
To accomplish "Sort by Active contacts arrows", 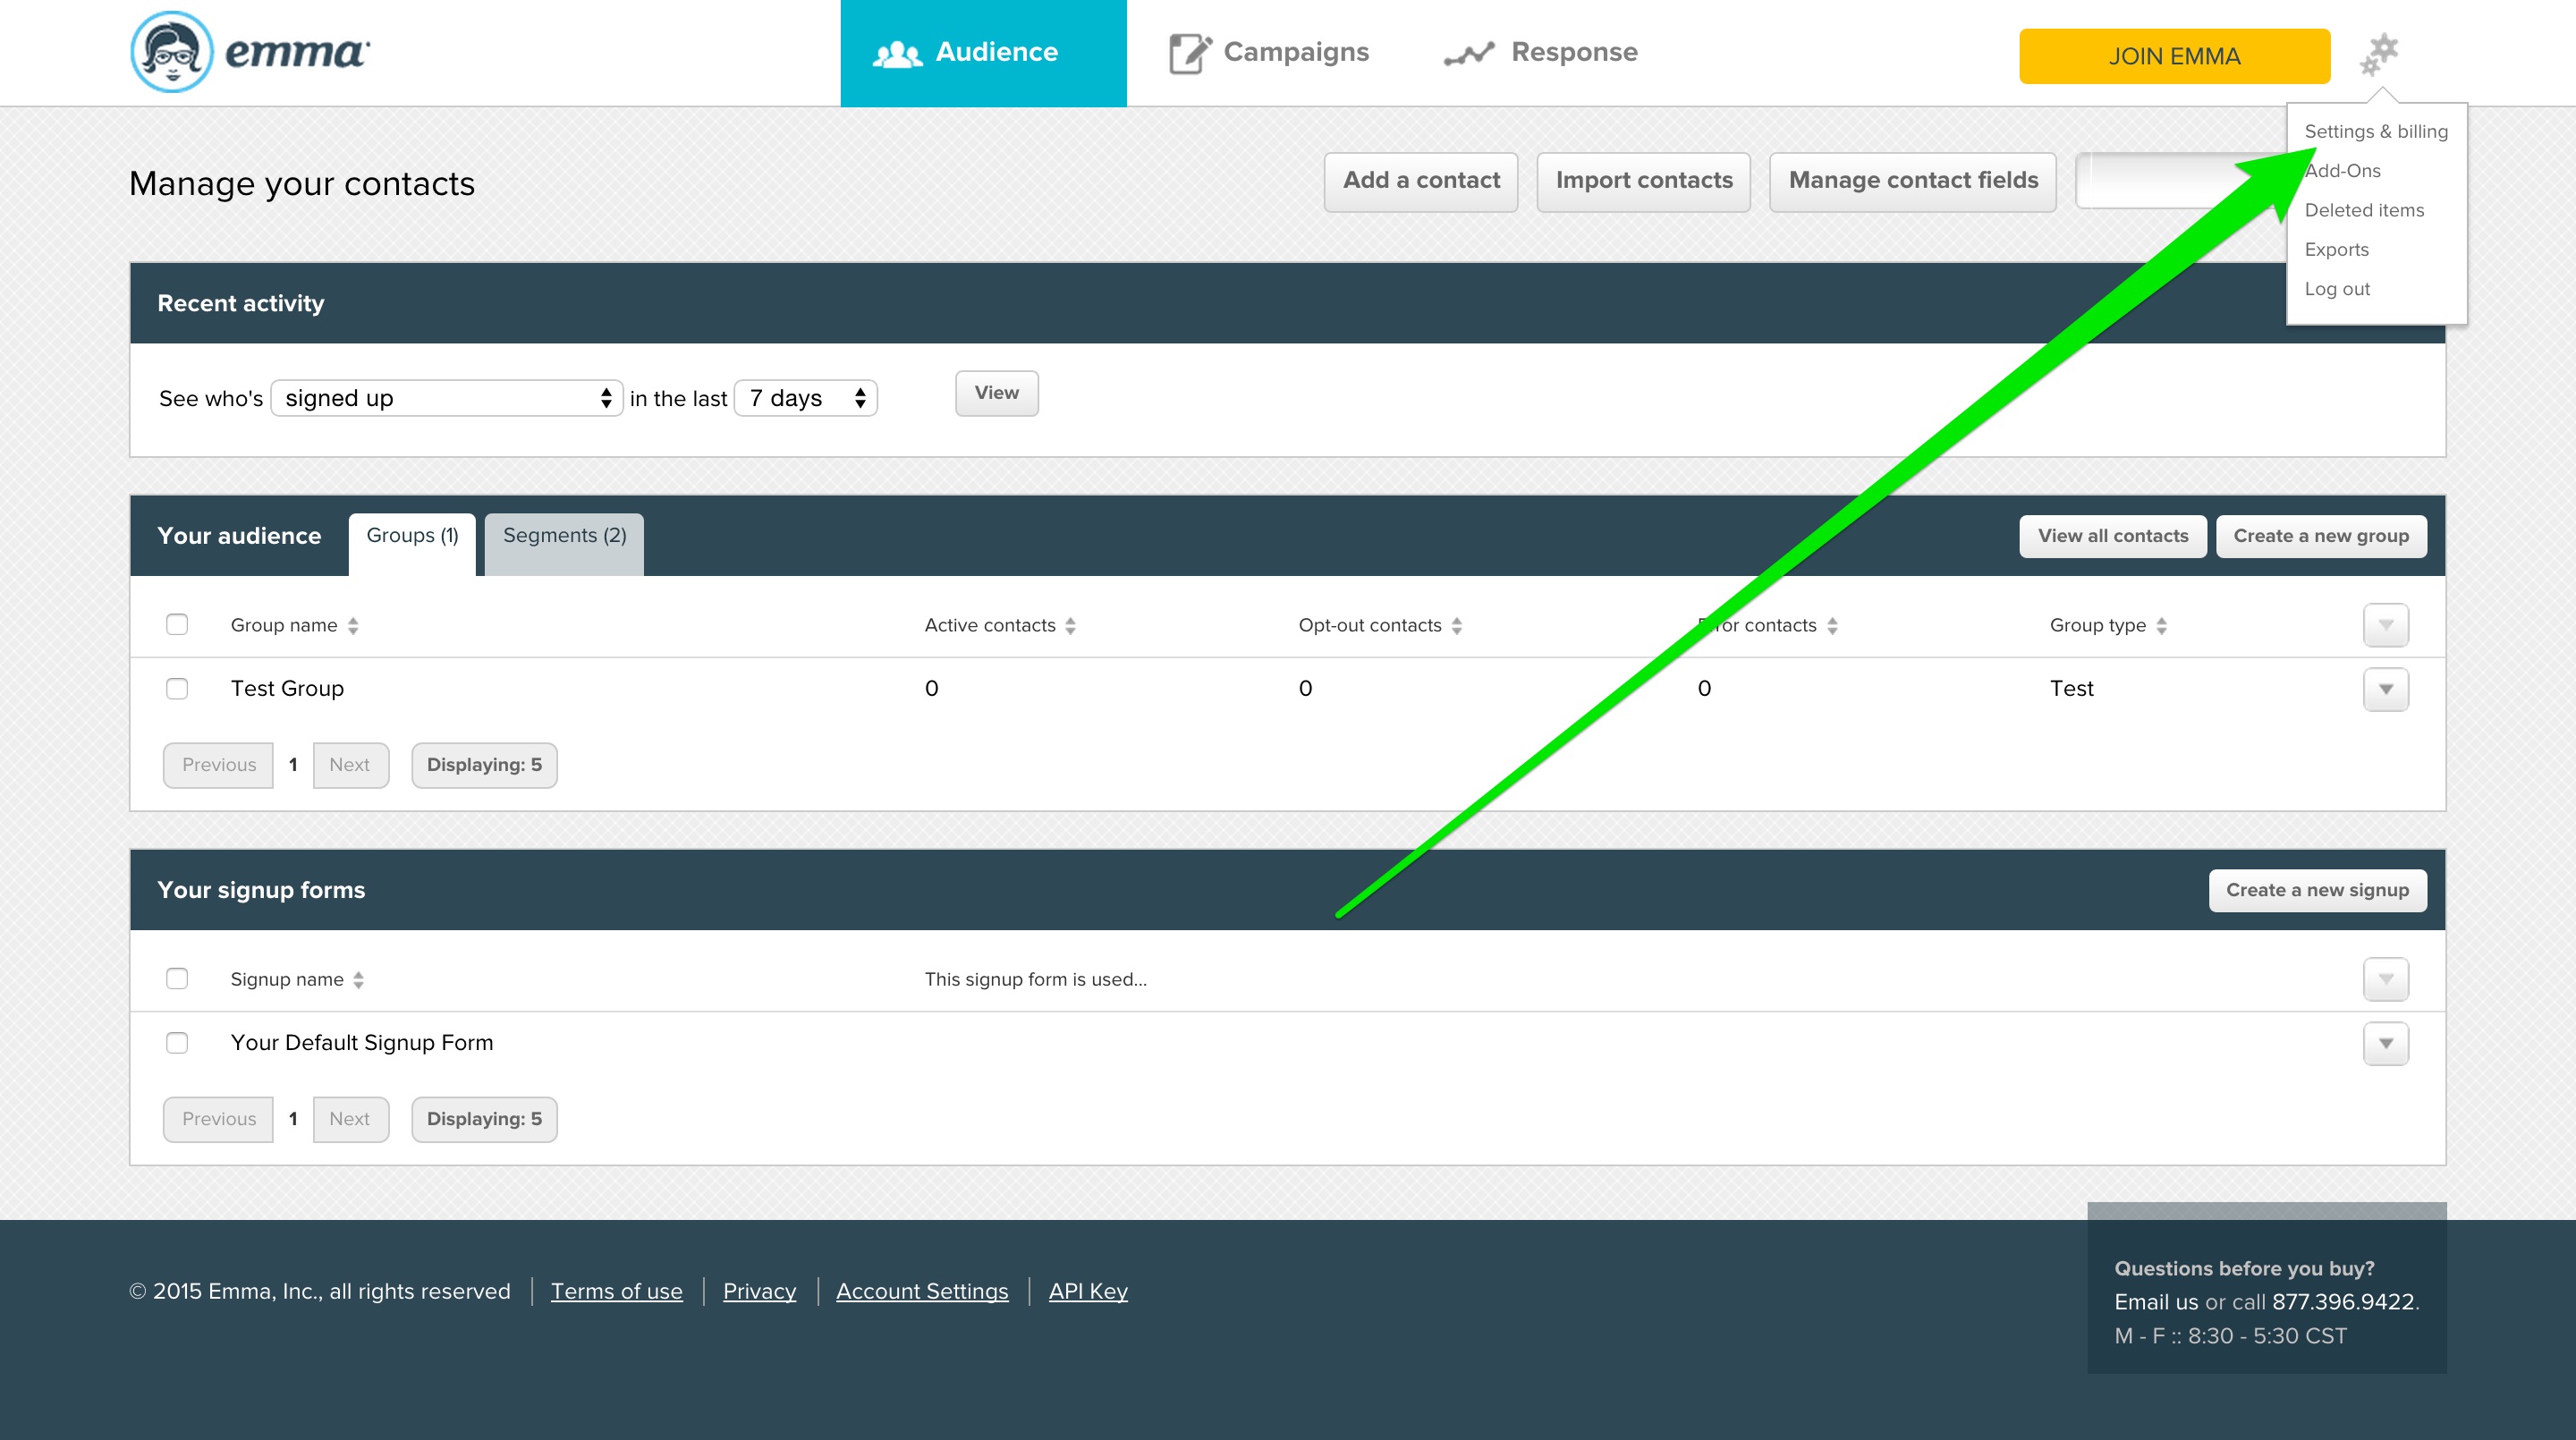I will [x=1070, y=626].
